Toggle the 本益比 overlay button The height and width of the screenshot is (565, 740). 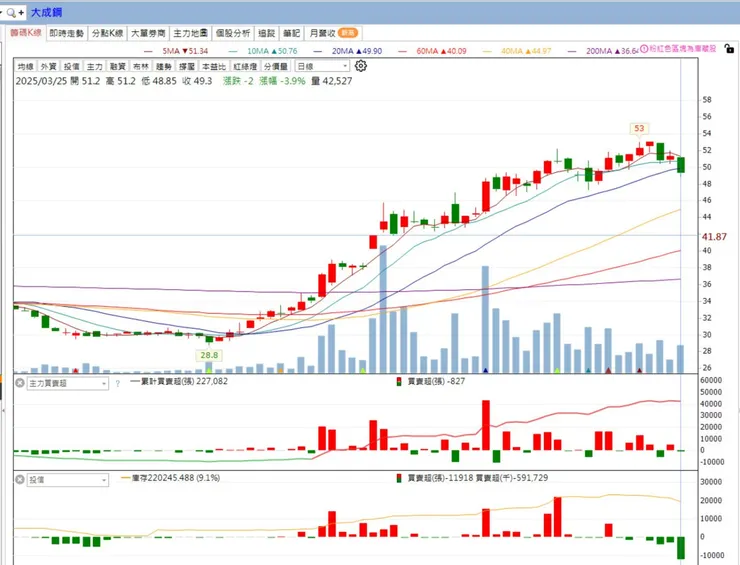[214, 67]
